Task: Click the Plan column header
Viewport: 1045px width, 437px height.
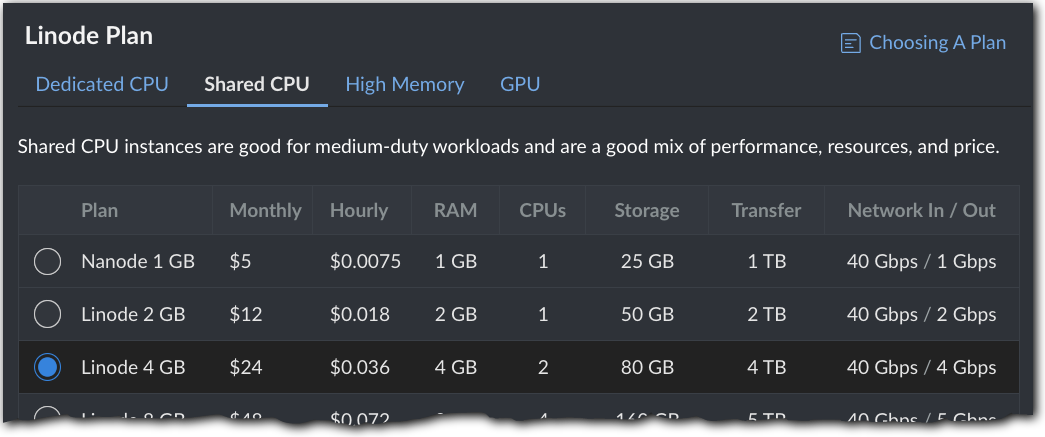Action: (99, 211)
